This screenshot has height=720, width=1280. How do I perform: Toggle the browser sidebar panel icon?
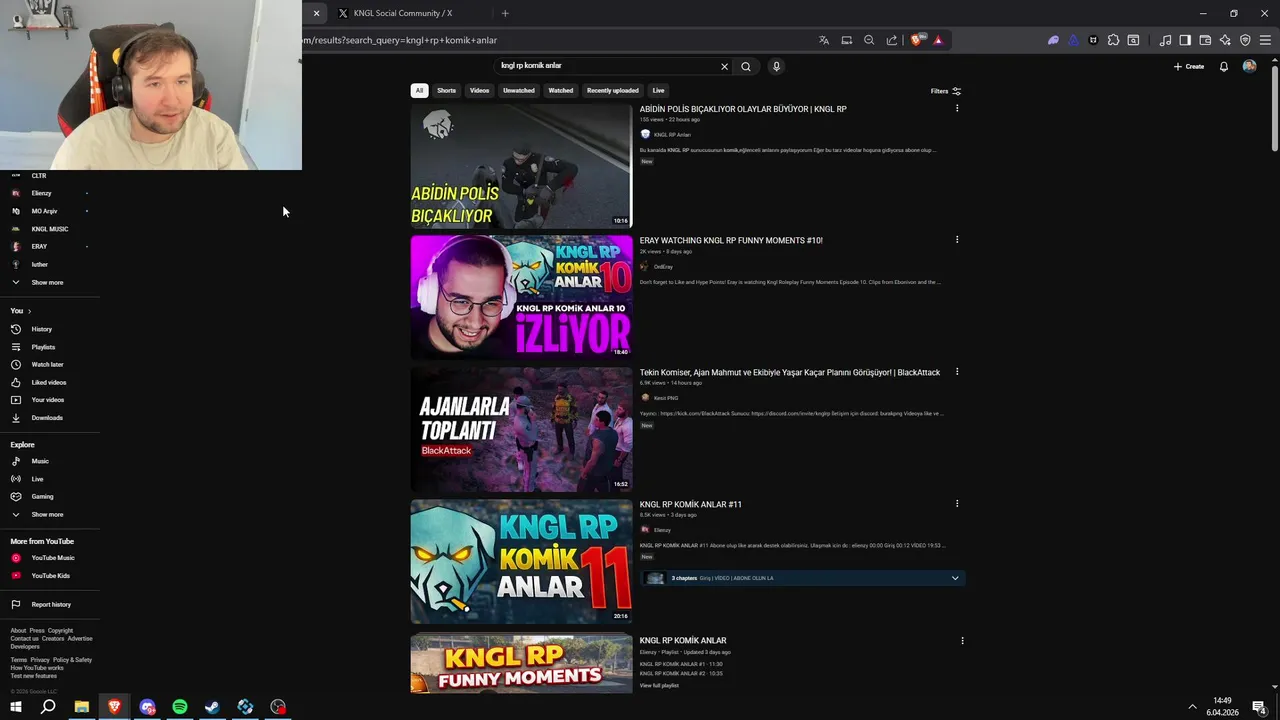point(1185,40)
